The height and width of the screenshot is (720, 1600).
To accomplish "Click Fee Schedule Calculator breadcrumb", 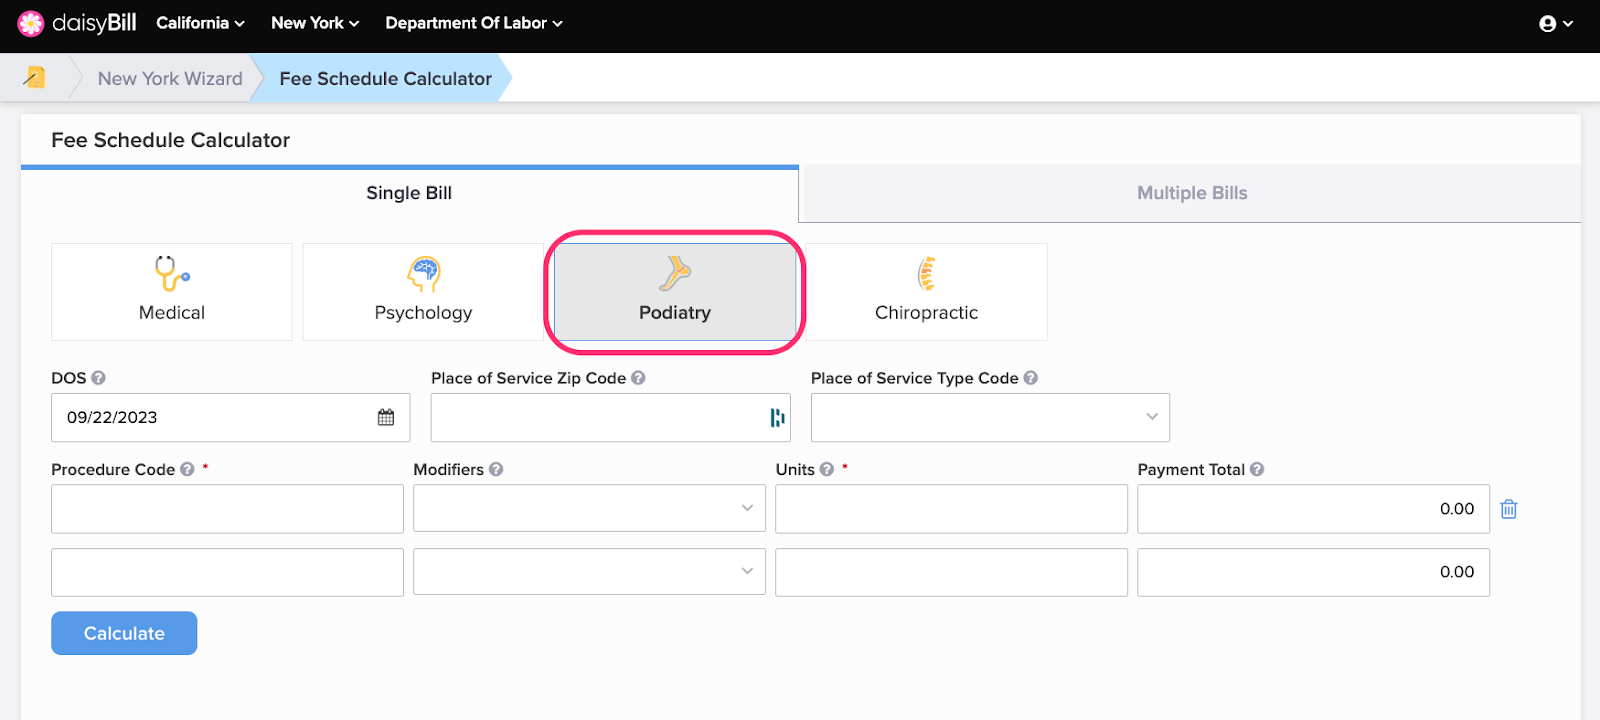I will click(x=385, y=78).
